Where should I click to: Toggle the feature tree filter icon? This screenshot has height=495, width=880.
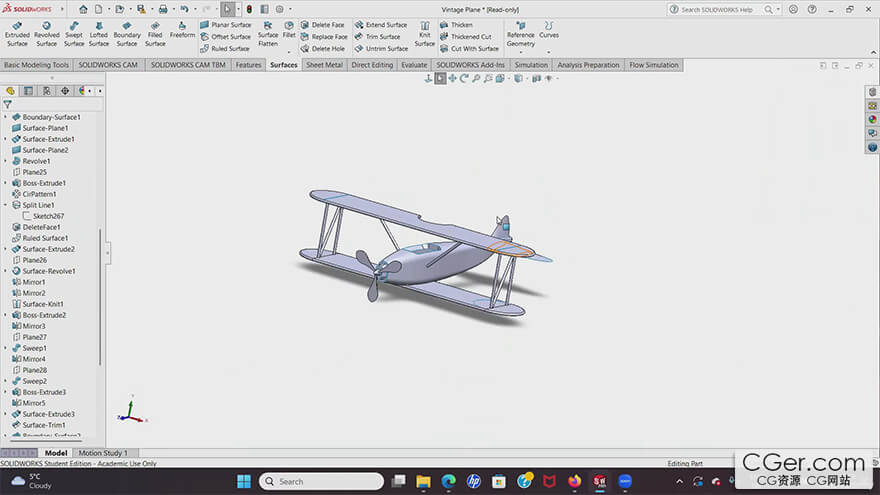coord(8,104)
